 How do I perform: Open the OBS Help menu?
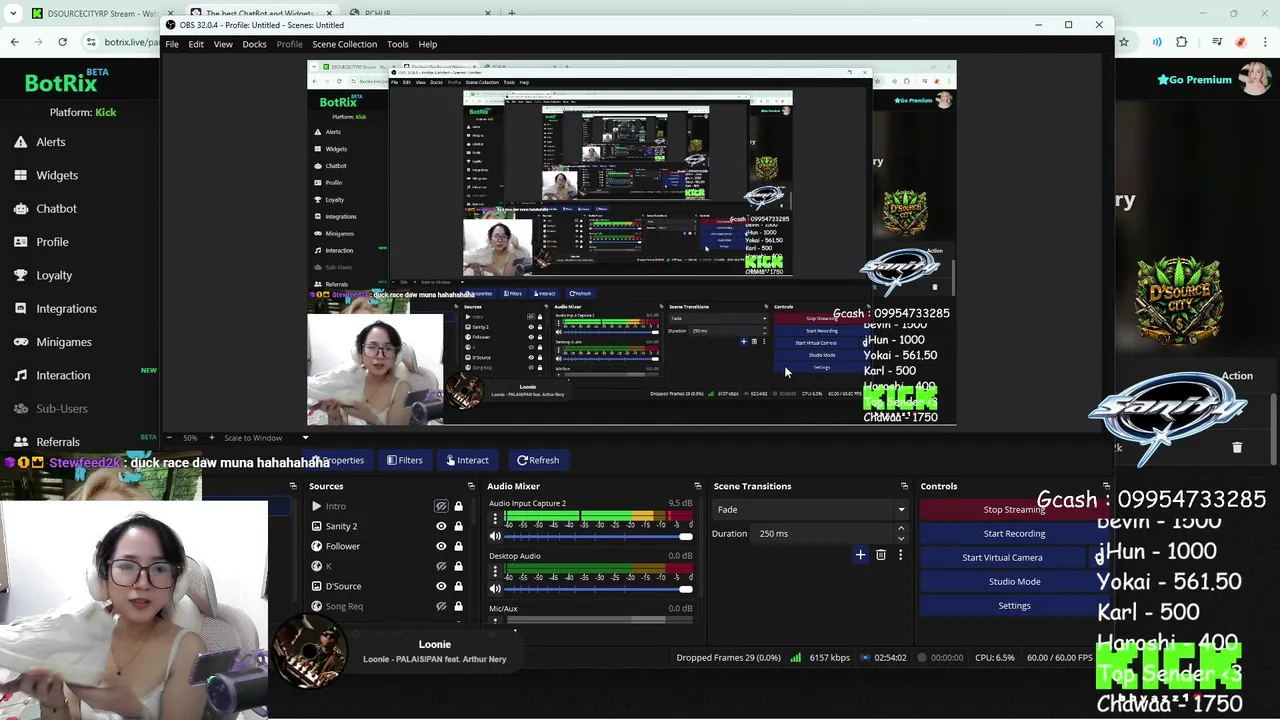tap(428, 44)
